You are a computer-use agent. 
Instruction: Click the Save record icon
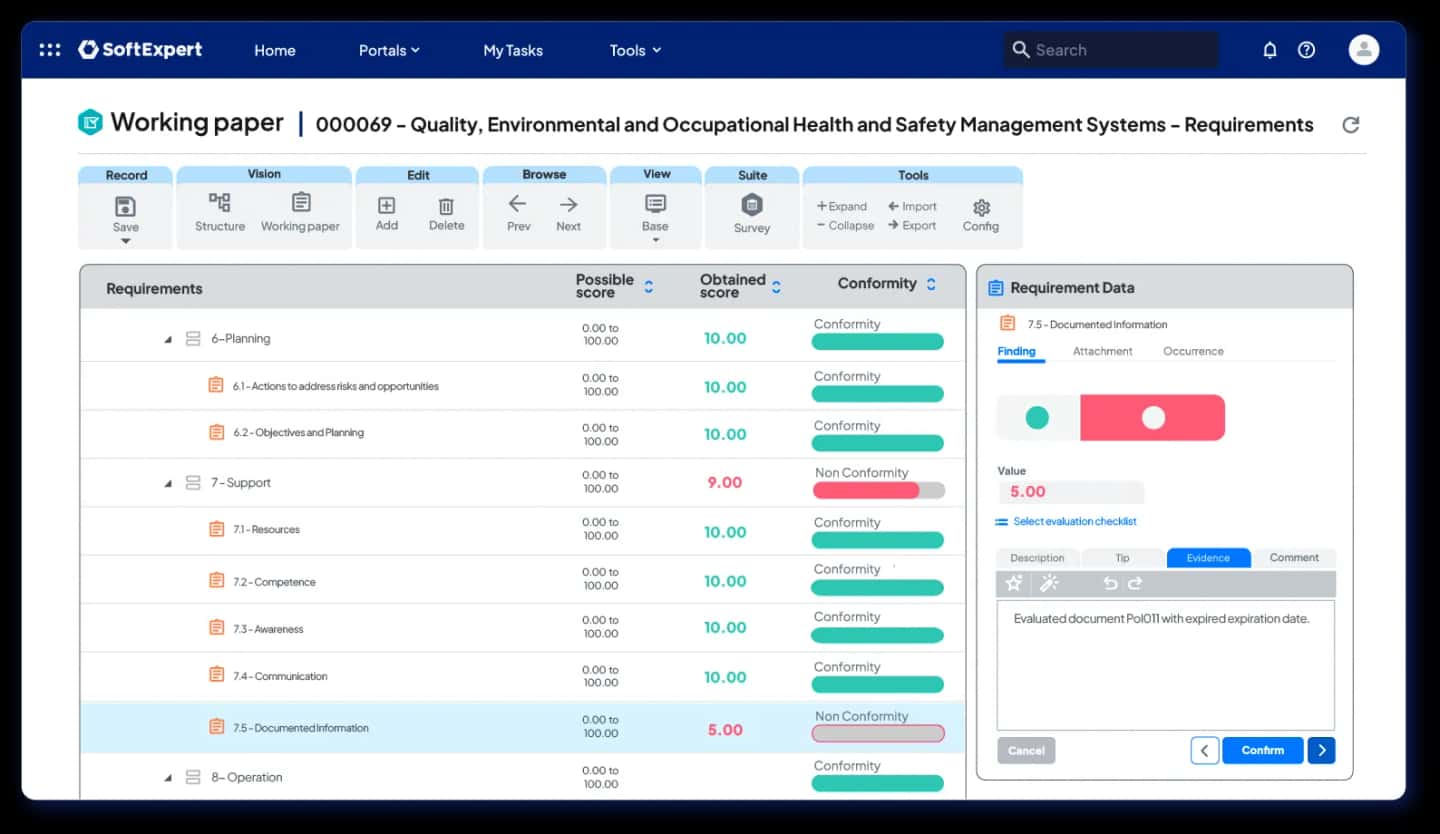[126, 207]
